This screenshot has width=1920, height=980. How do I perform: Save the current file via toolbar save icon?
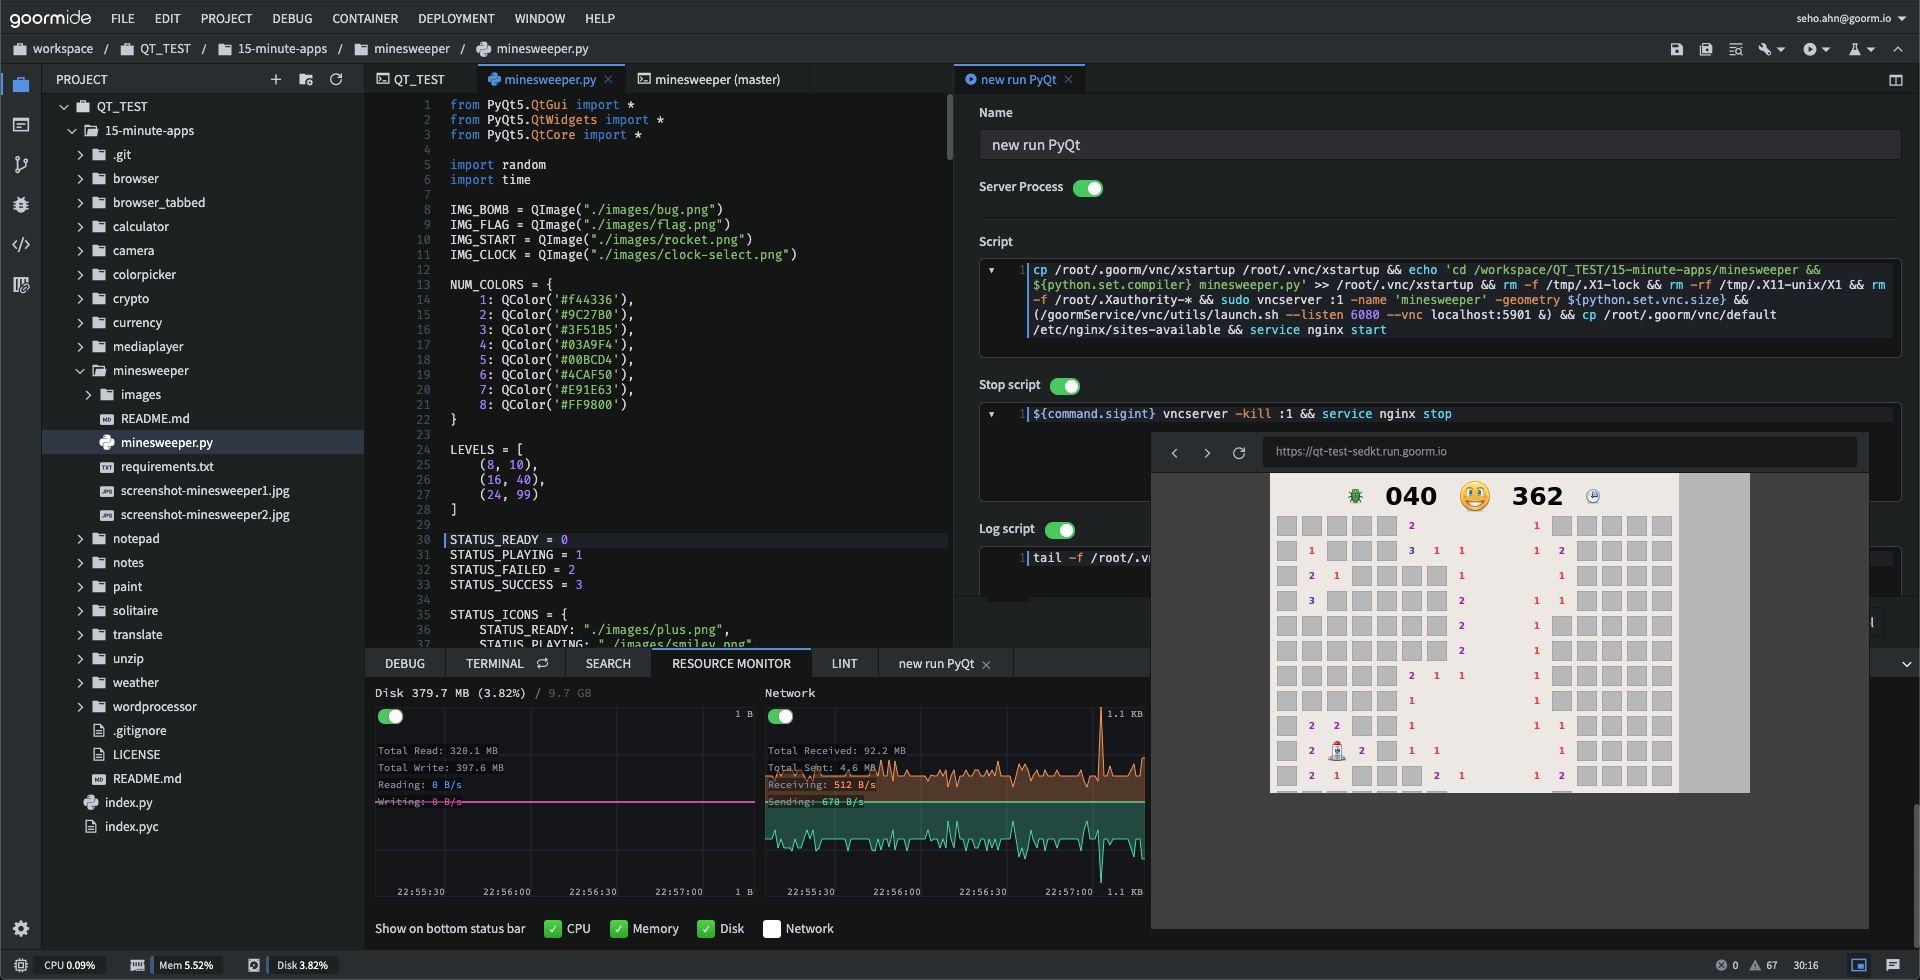(1676, 48)
